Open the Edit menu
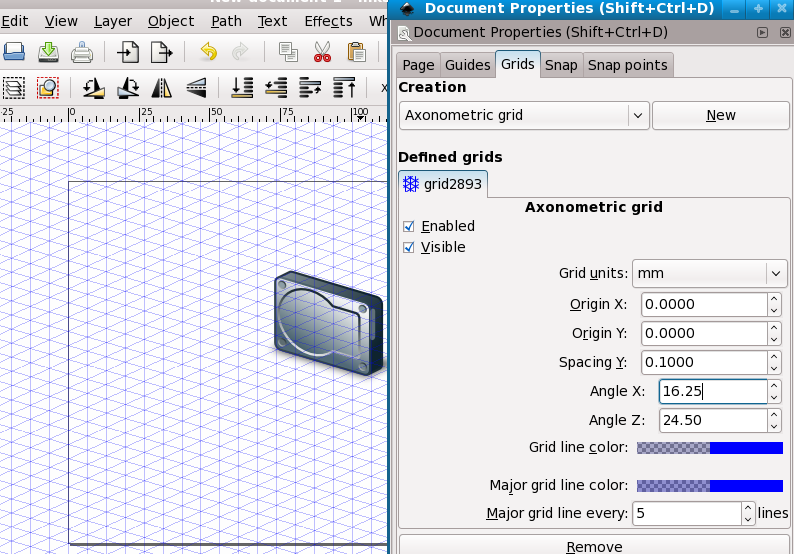 pos(14,21)
